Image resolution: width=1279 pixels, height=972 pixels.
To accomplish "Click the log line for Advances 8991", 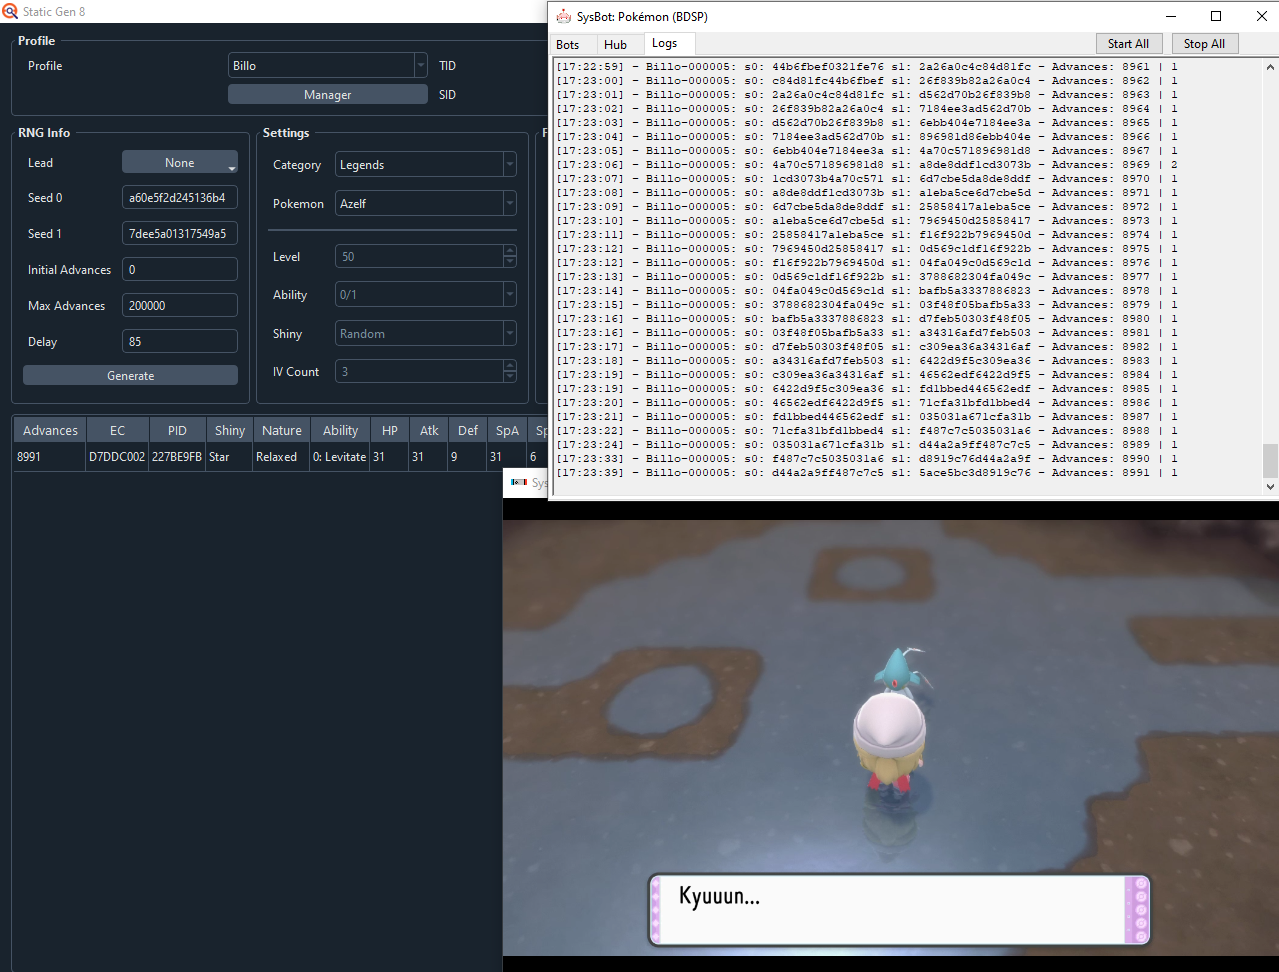I will [x=867, y=473].
